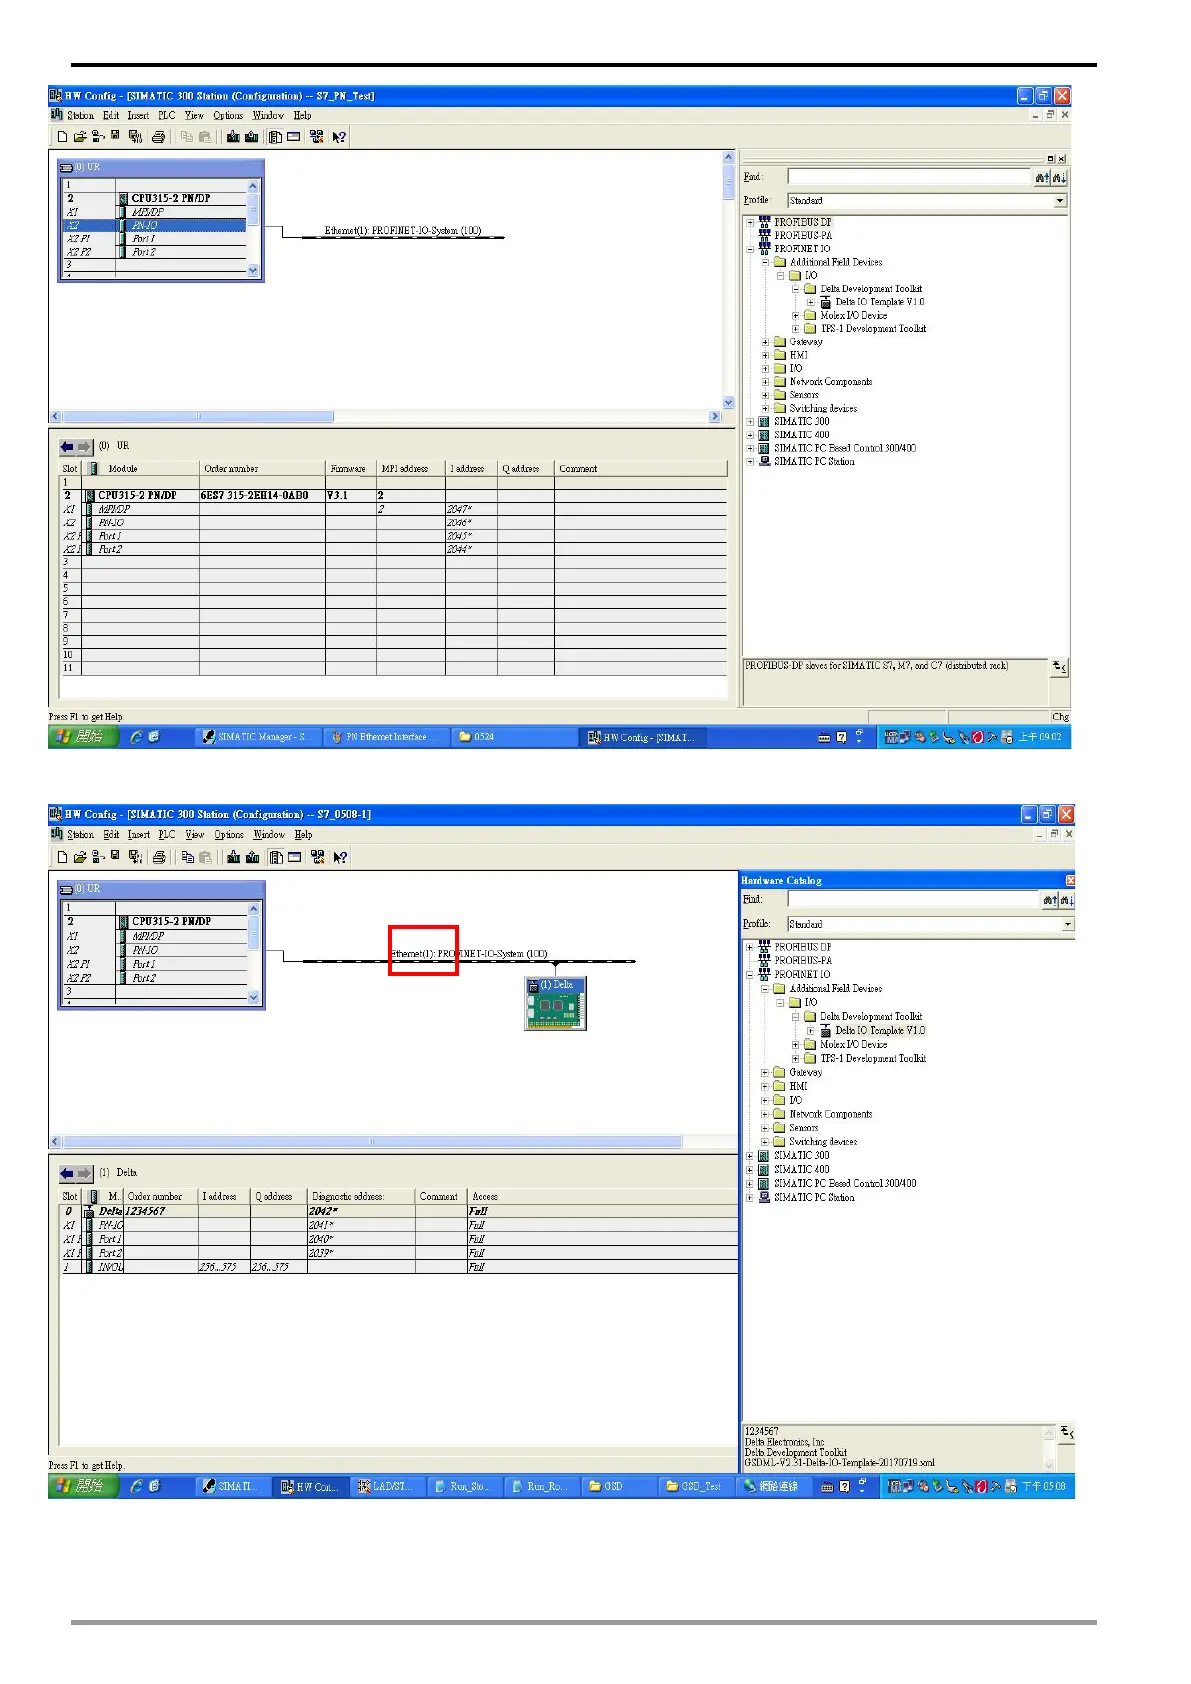Expand Switching devices folder in S7_0508-1 Hardware Catalog
The height and width of the screenshot is (1684, 1191).
pos(765,1141)
